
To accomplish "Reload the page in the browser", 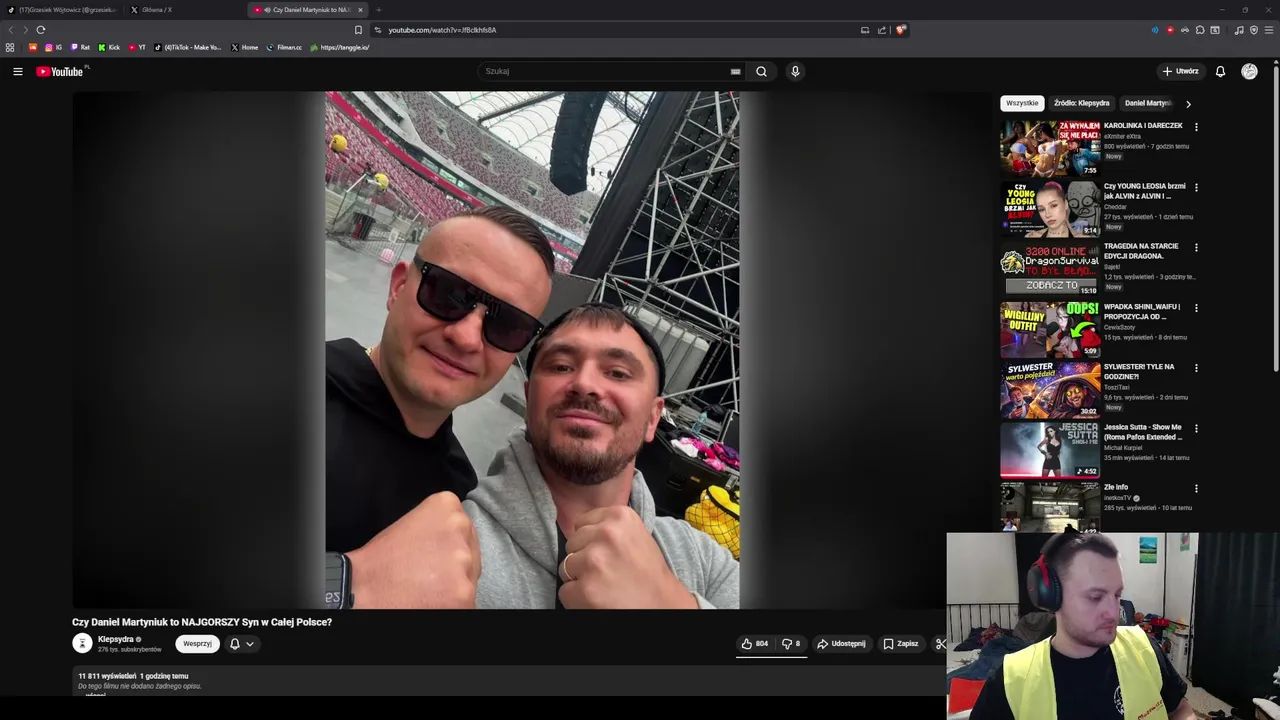I will (40, 30).
